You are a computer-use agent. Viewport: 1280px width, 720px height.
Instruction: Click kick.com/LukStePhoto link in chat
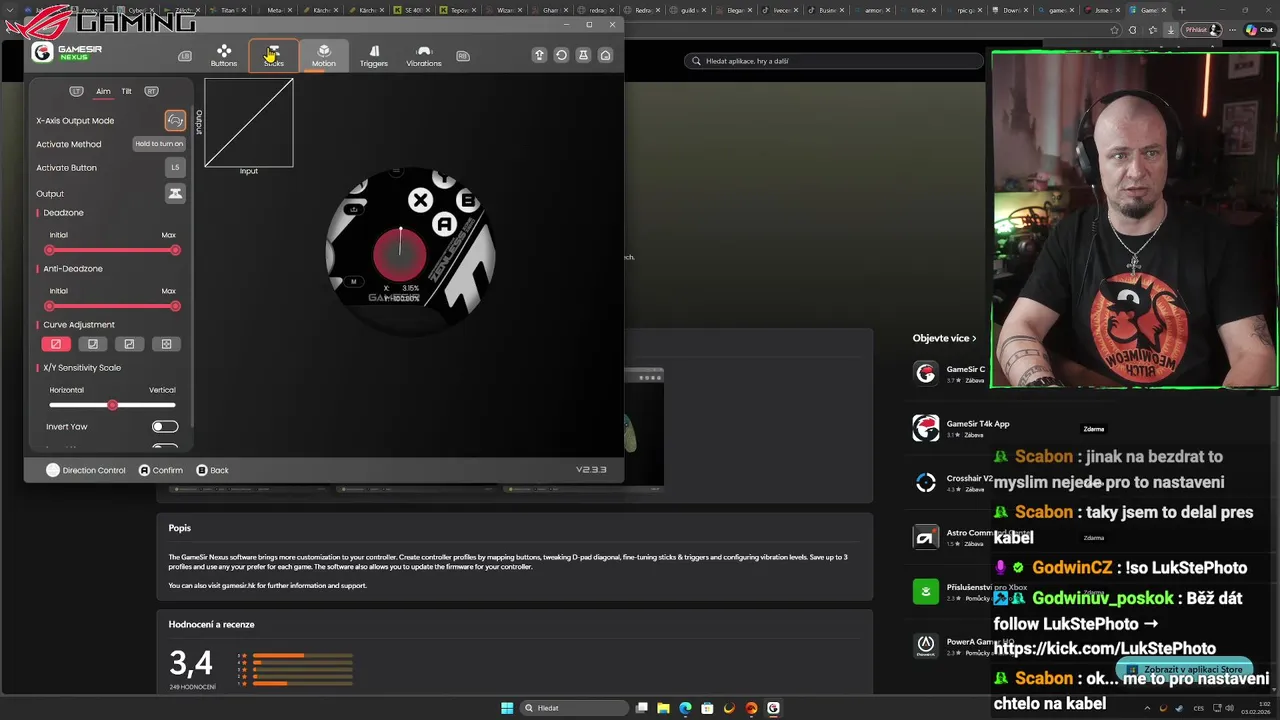(1105, 648)
